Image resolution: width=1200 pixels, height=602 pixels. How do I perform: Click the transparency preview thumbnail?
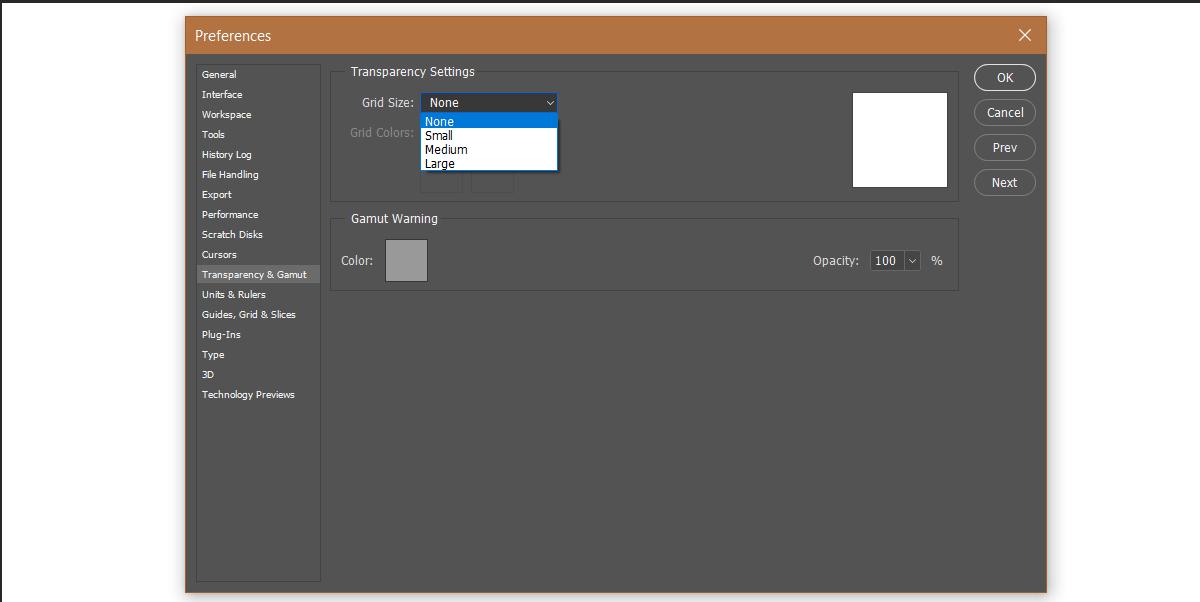pyautogui.click(x=899, y=139)
